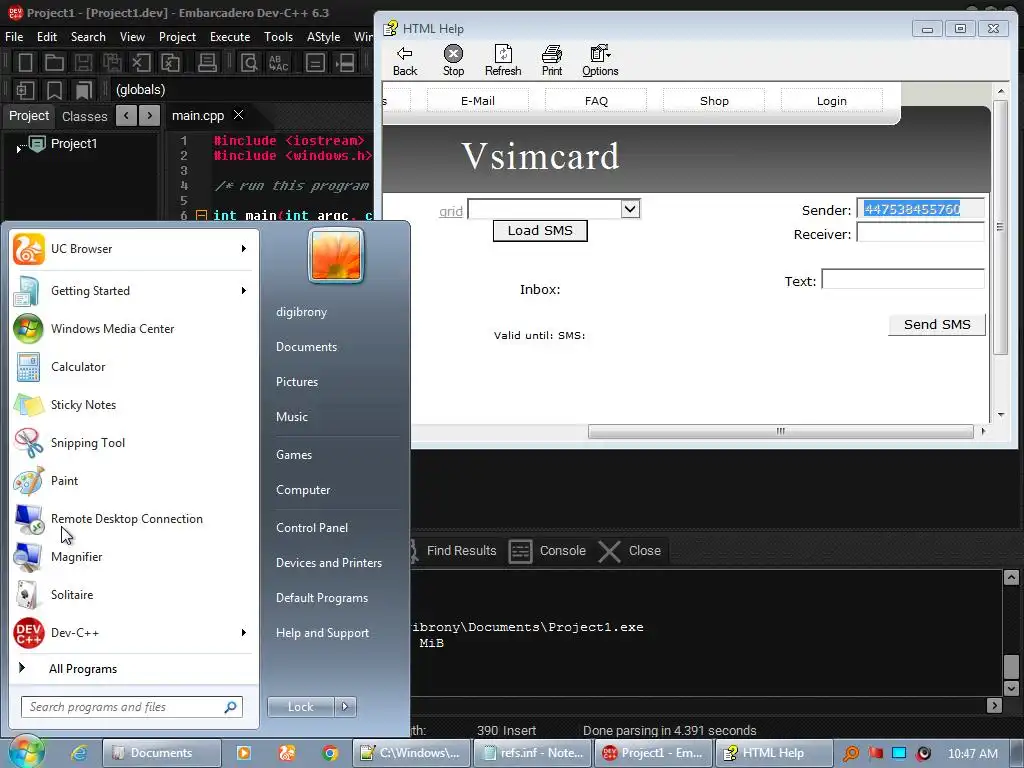Click the FAQ navigation tab on Vsimcard
1024x768 pixels.
click(x=596, y=101)
